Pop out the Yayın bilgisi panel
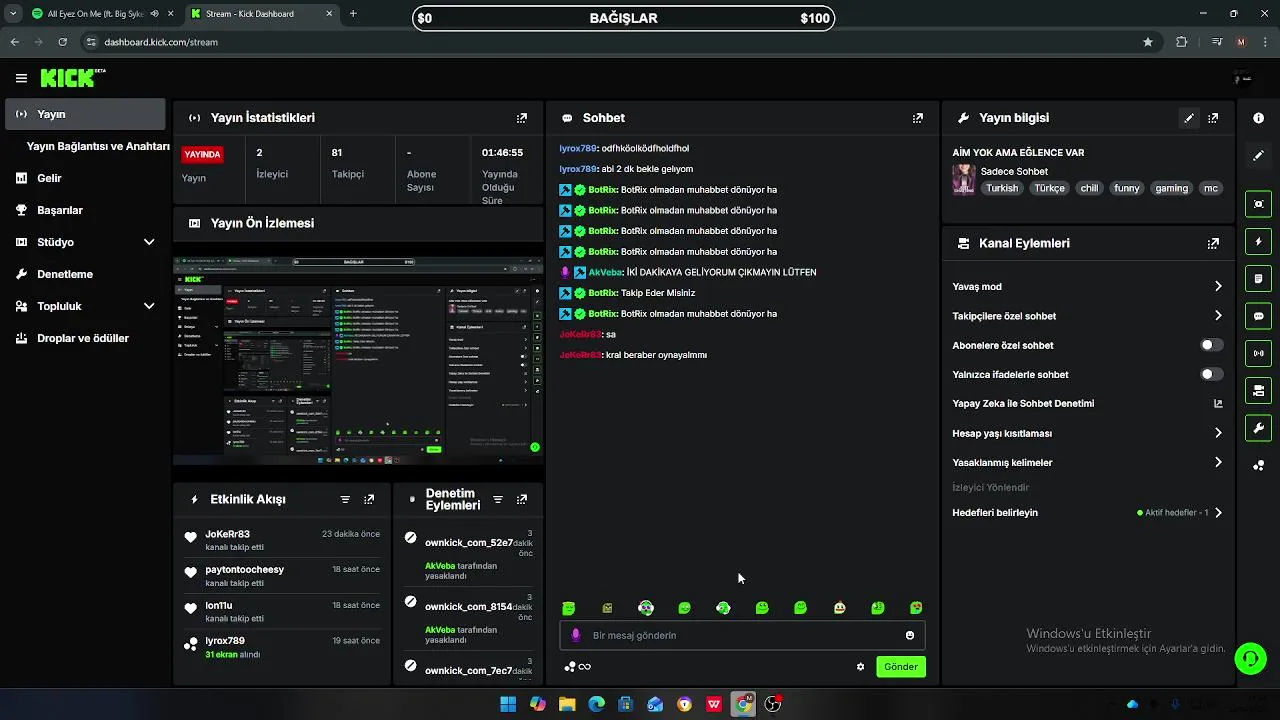The image size is (1280, 720). coord(1213,118)
